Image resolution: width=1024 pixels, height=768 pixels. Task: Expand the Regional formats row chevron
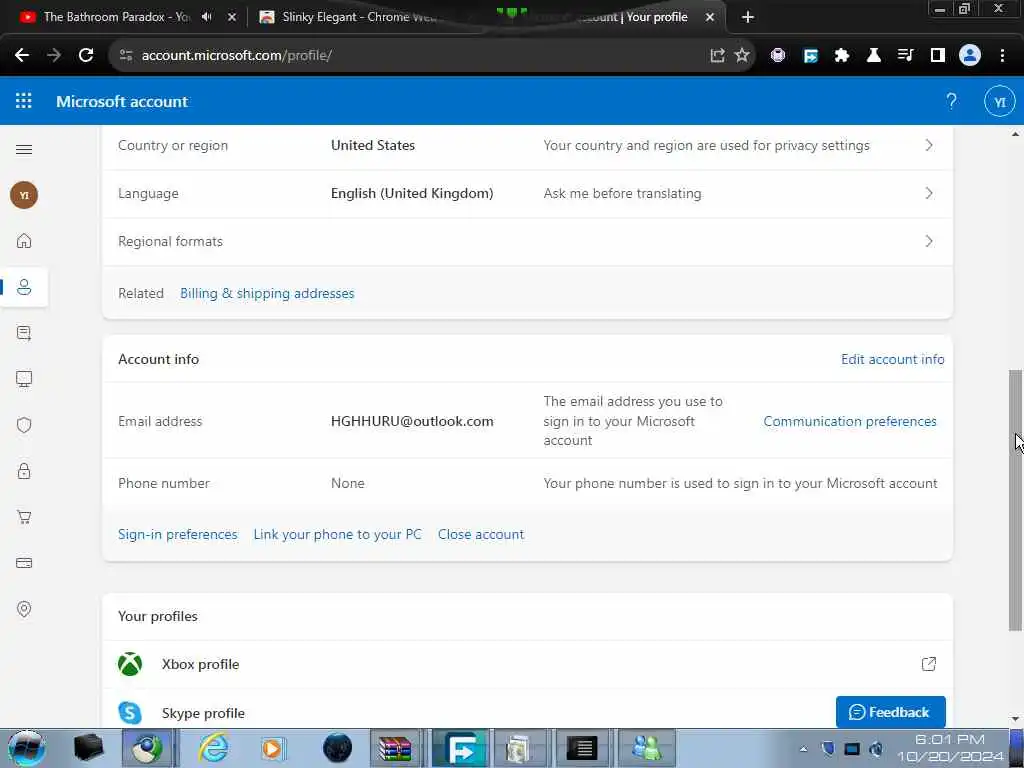(929, 241)
